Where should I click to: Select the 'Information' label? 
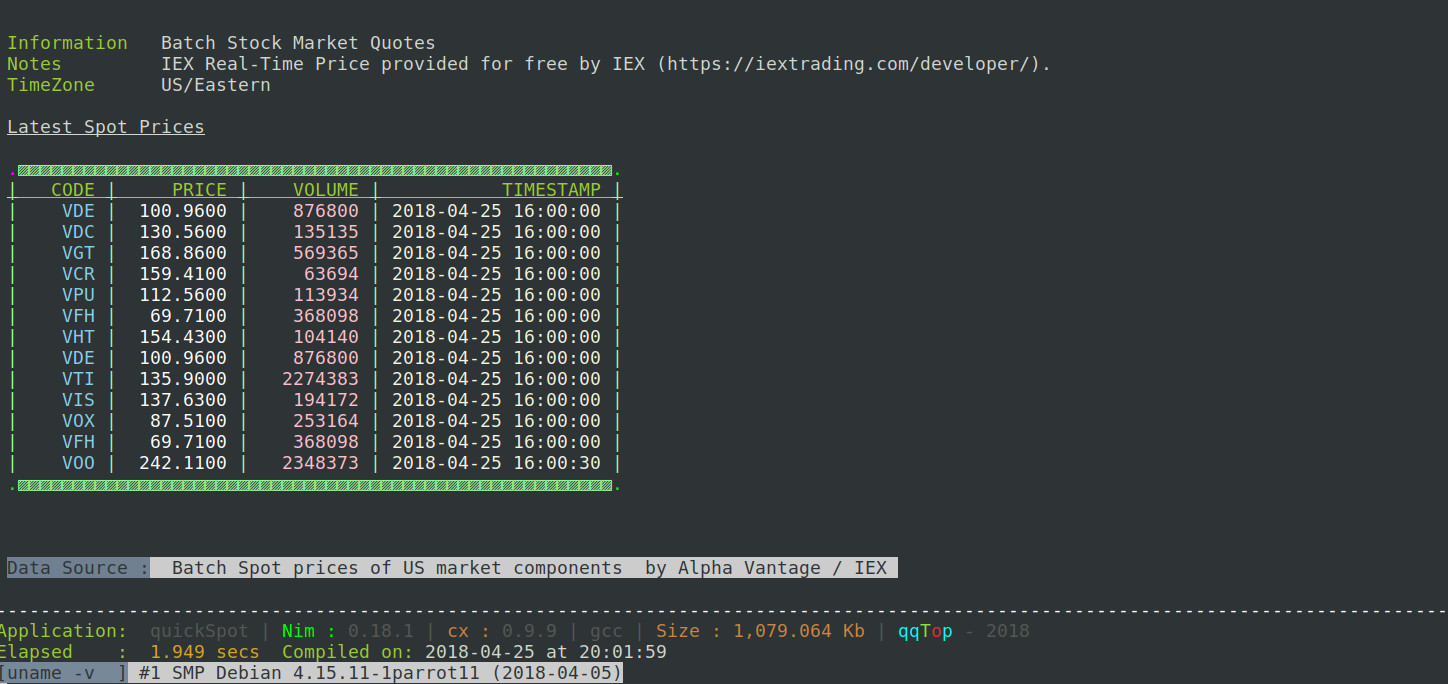(67, 43)
